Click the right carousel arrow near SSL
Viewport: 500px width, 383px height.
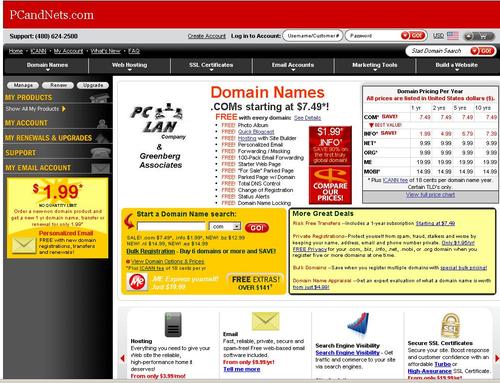497,358
